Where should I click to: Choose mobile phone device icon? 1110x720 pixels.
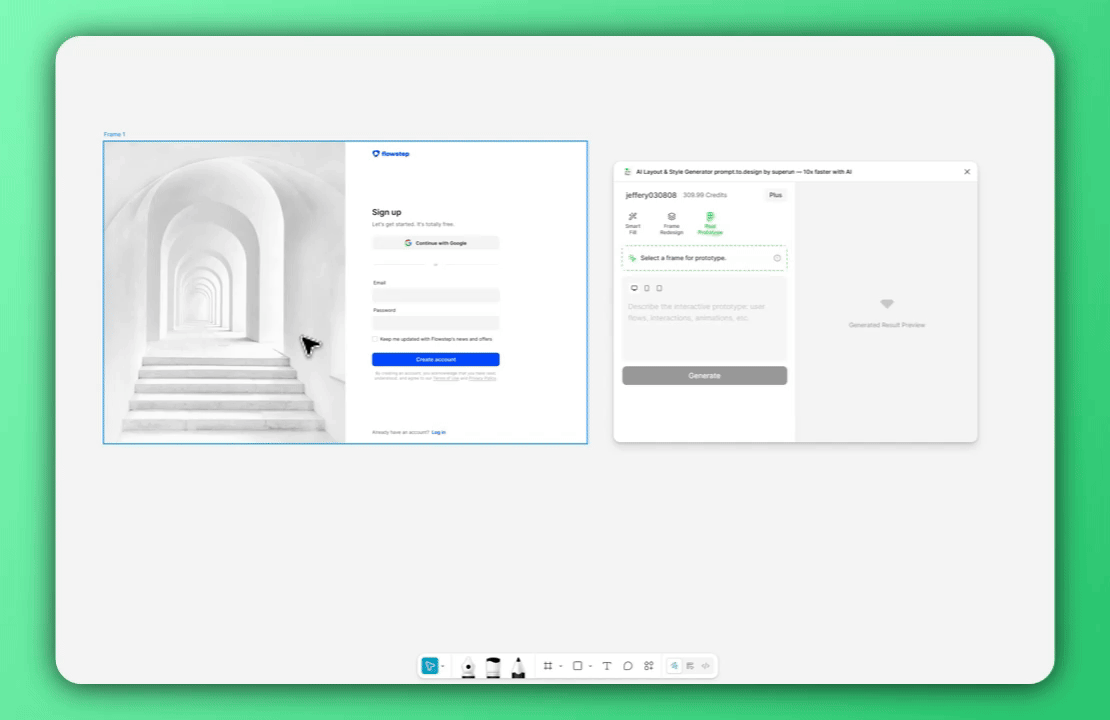[x=647, y=288]
